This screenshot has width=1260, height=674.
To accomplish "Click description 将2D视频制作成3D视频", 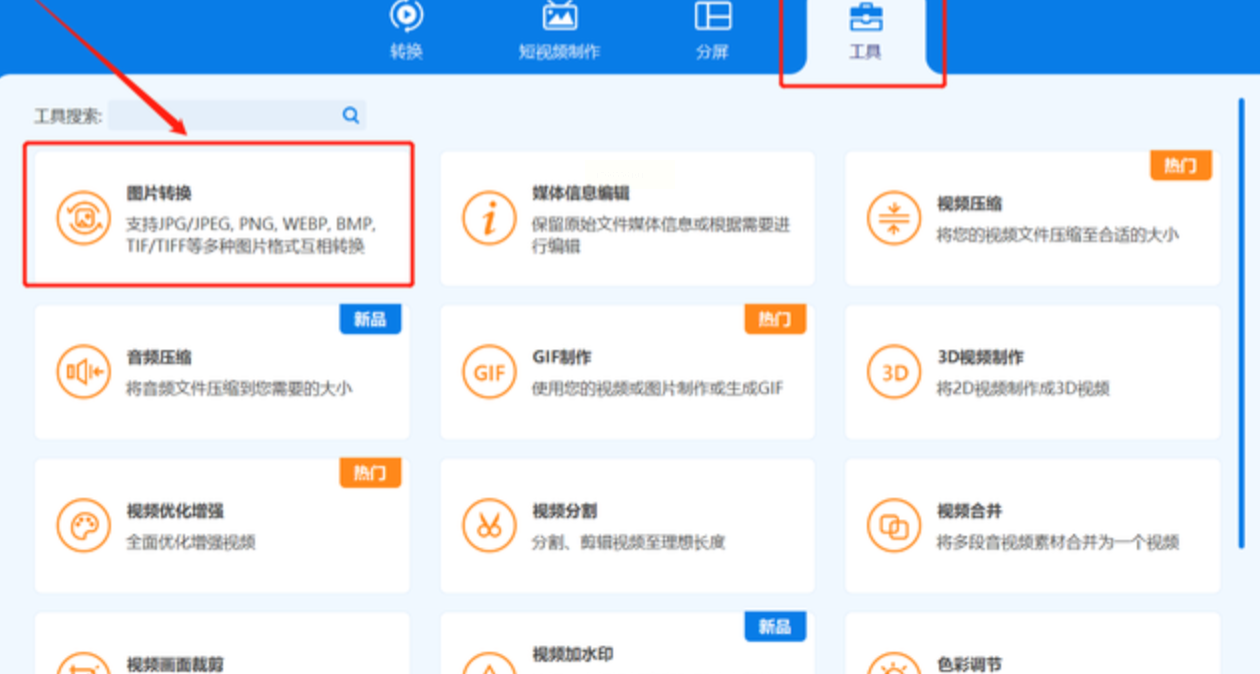I will [x=1023, y=388].
